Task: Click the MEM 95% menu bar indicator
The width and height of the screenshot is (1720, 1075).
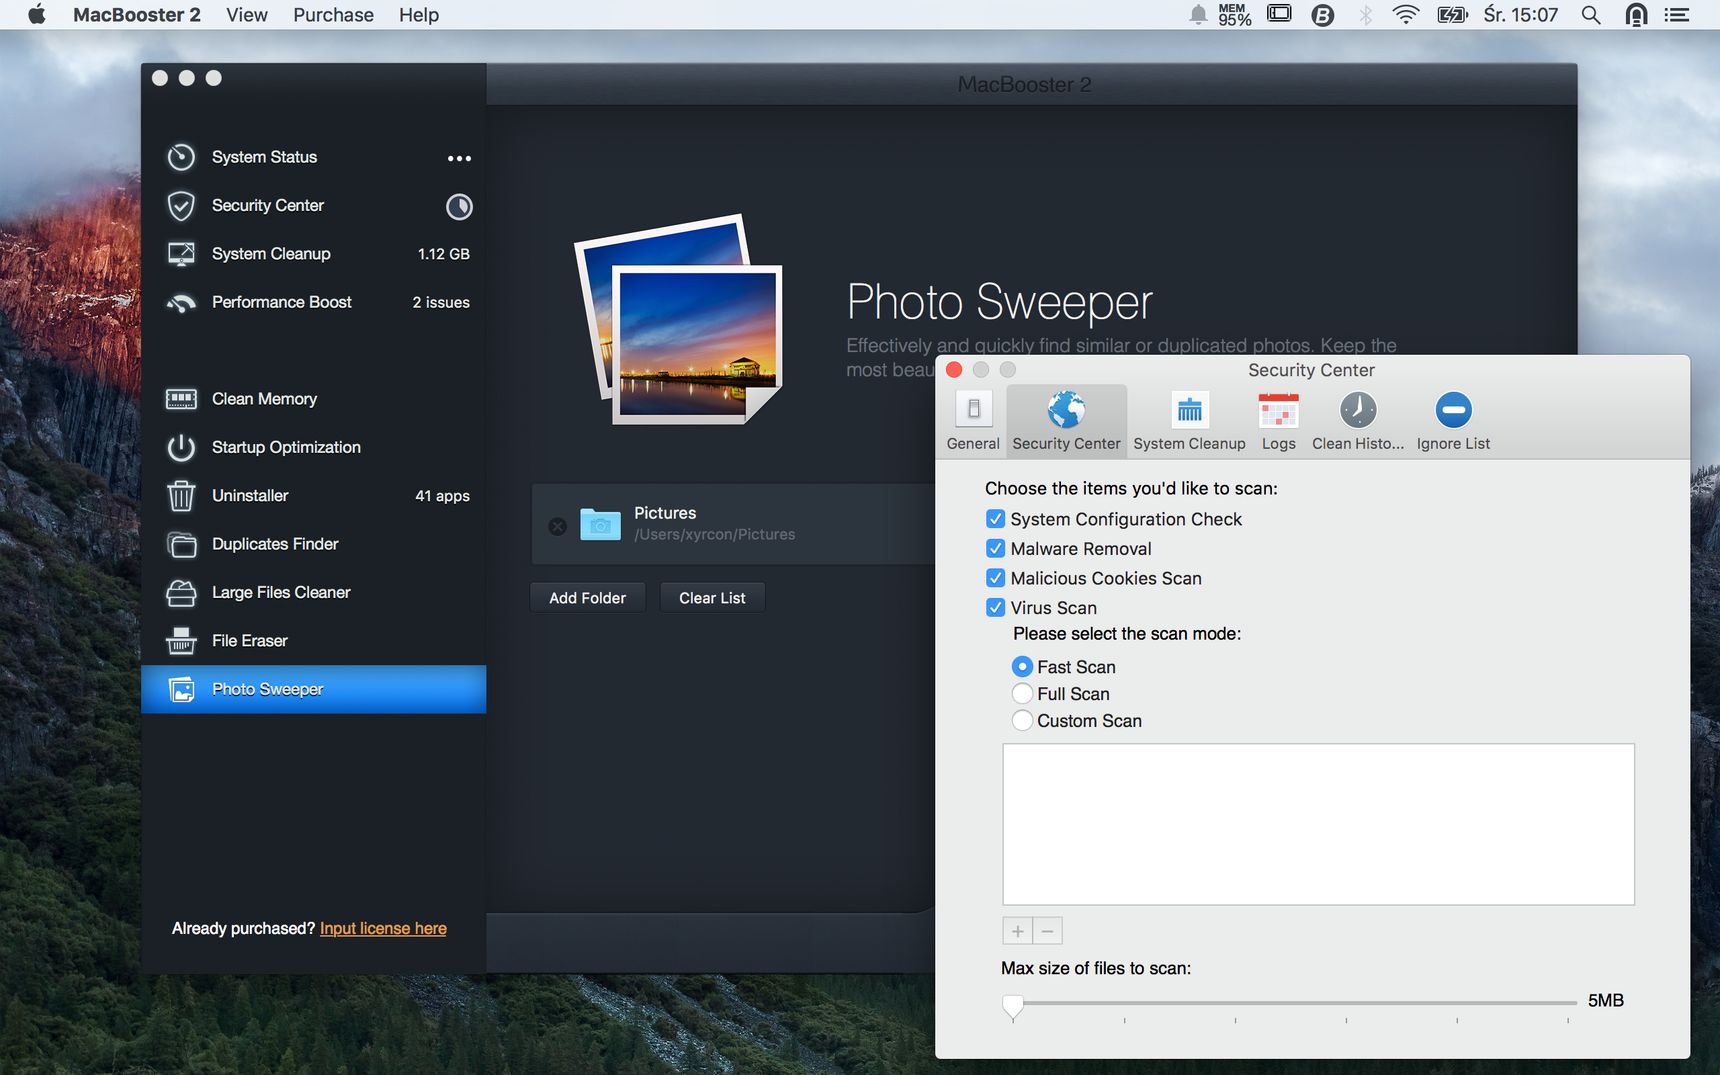Action: 1234,15
